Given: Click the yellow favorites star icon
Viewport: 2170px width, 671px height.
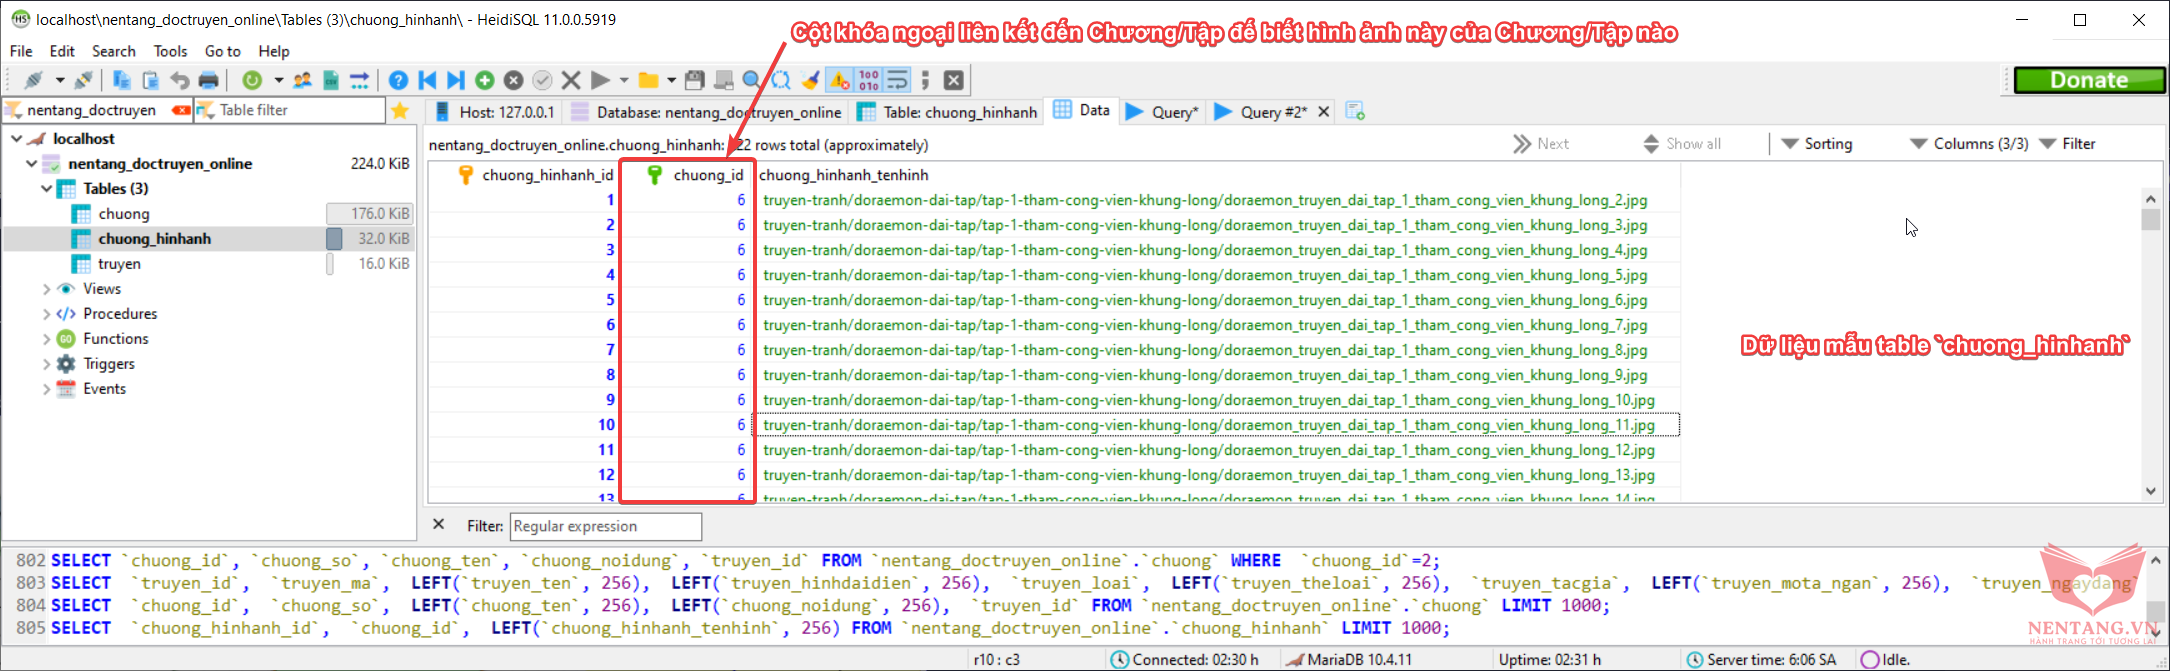Looking at the screenshot, I should pos(400,110).
